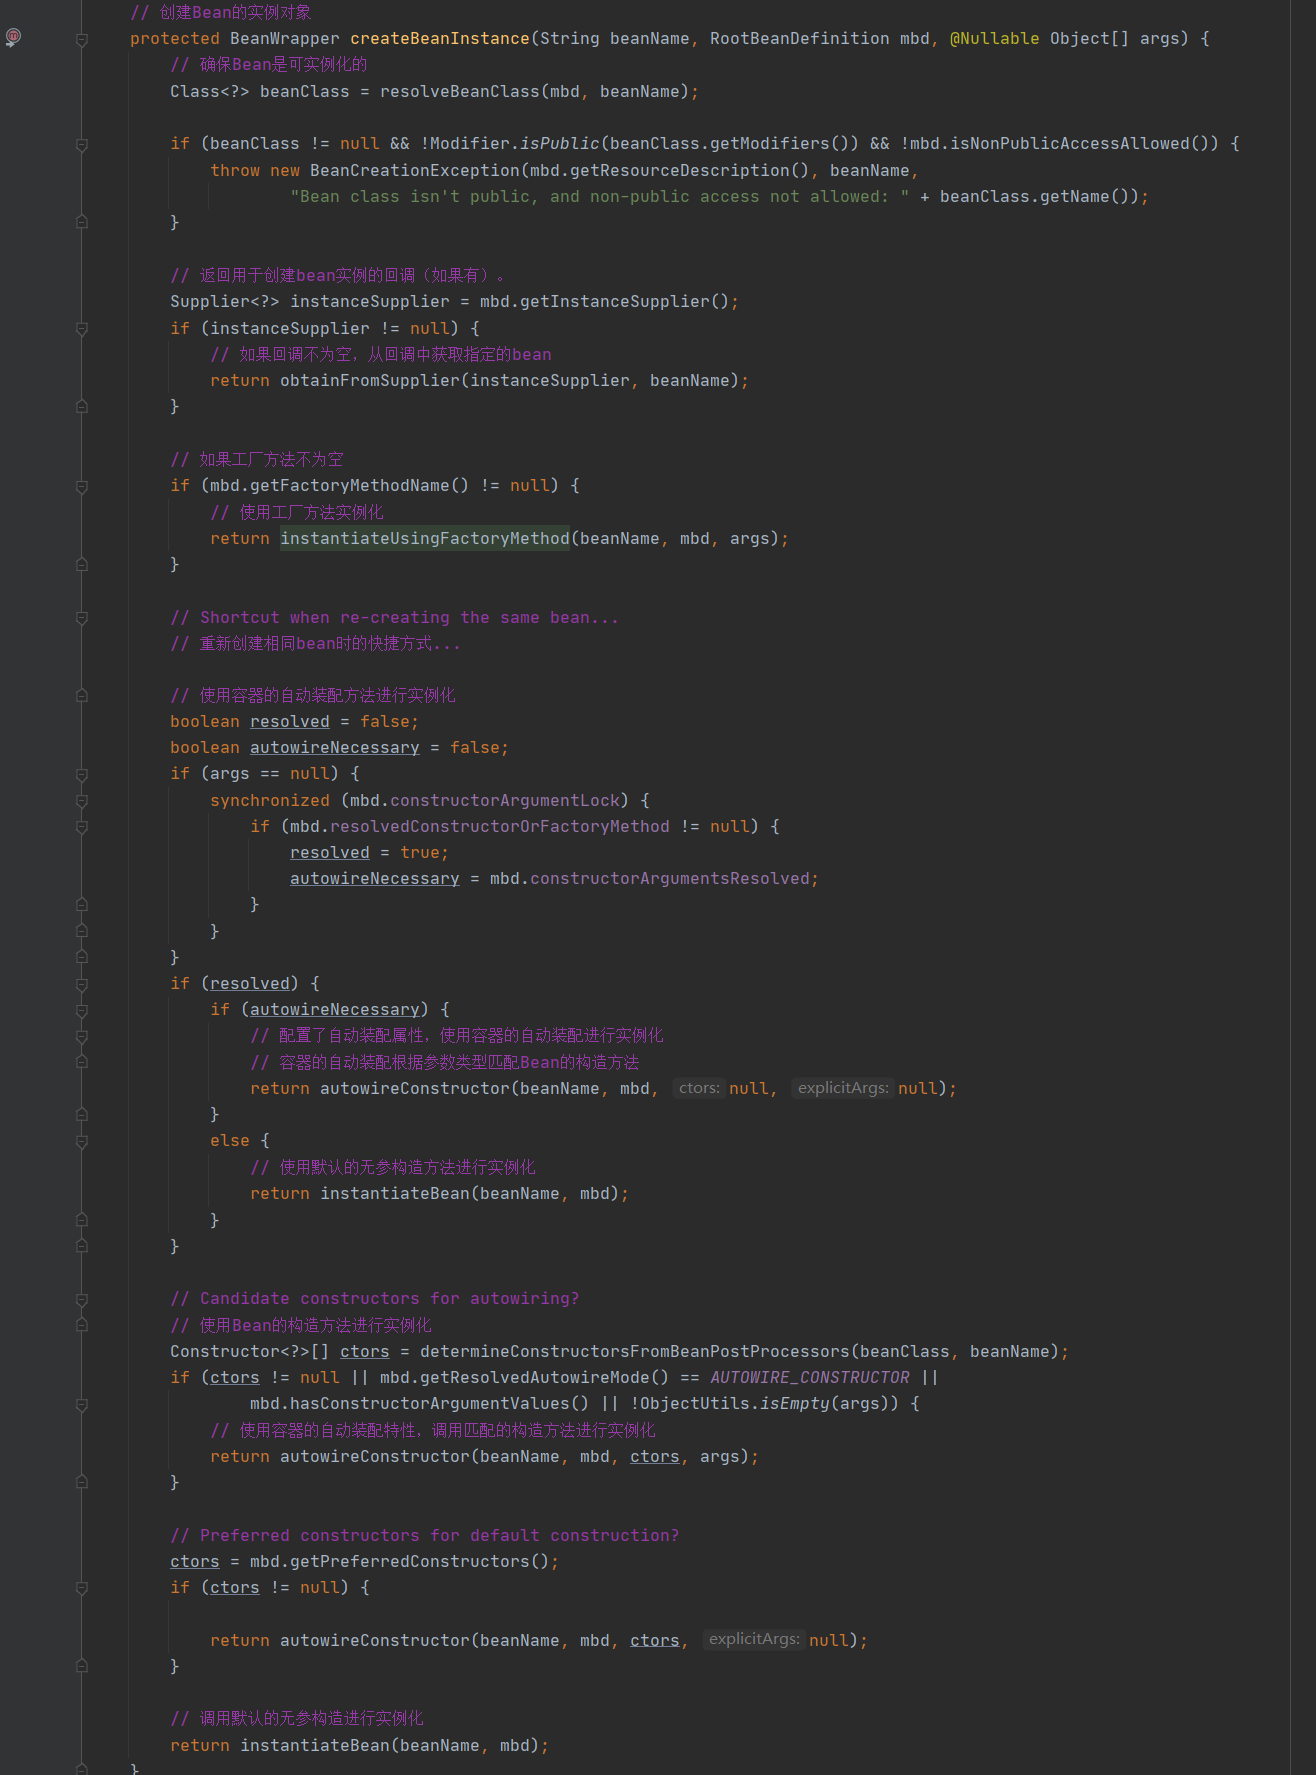Click 'boolean resolved = false' variable name

coord(289,721)
